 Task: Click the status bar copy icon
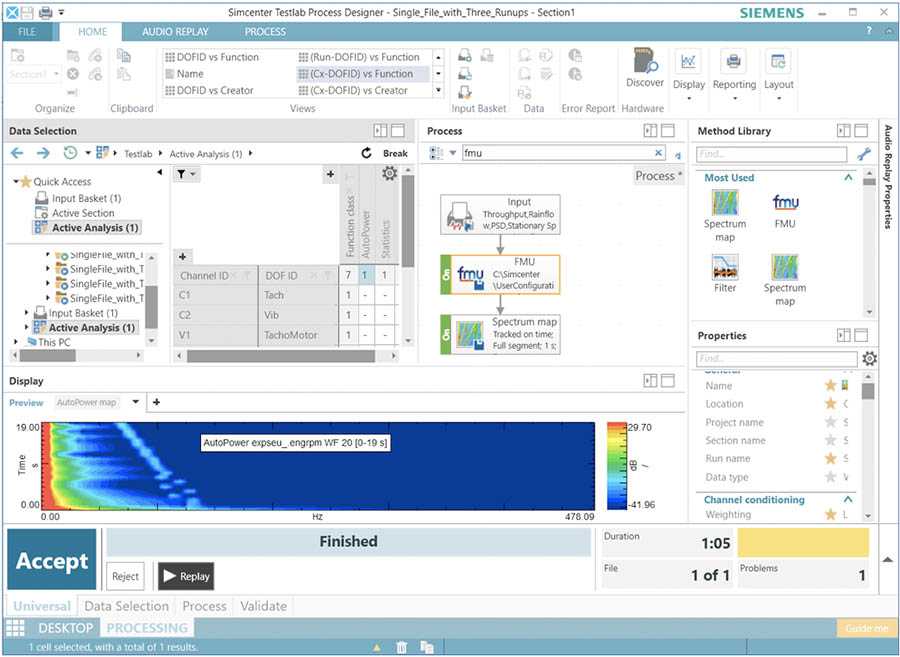(426, 647)
